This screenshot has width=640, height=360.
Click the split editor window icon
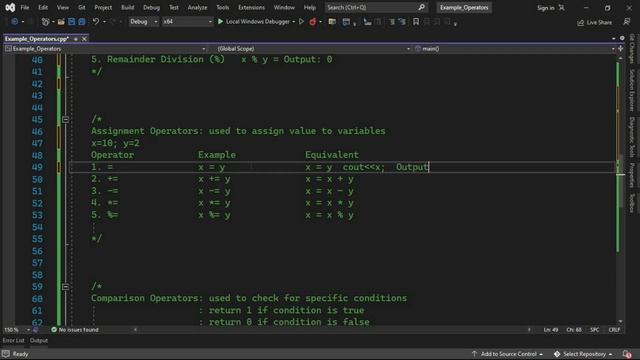click(x=621, y=49)
